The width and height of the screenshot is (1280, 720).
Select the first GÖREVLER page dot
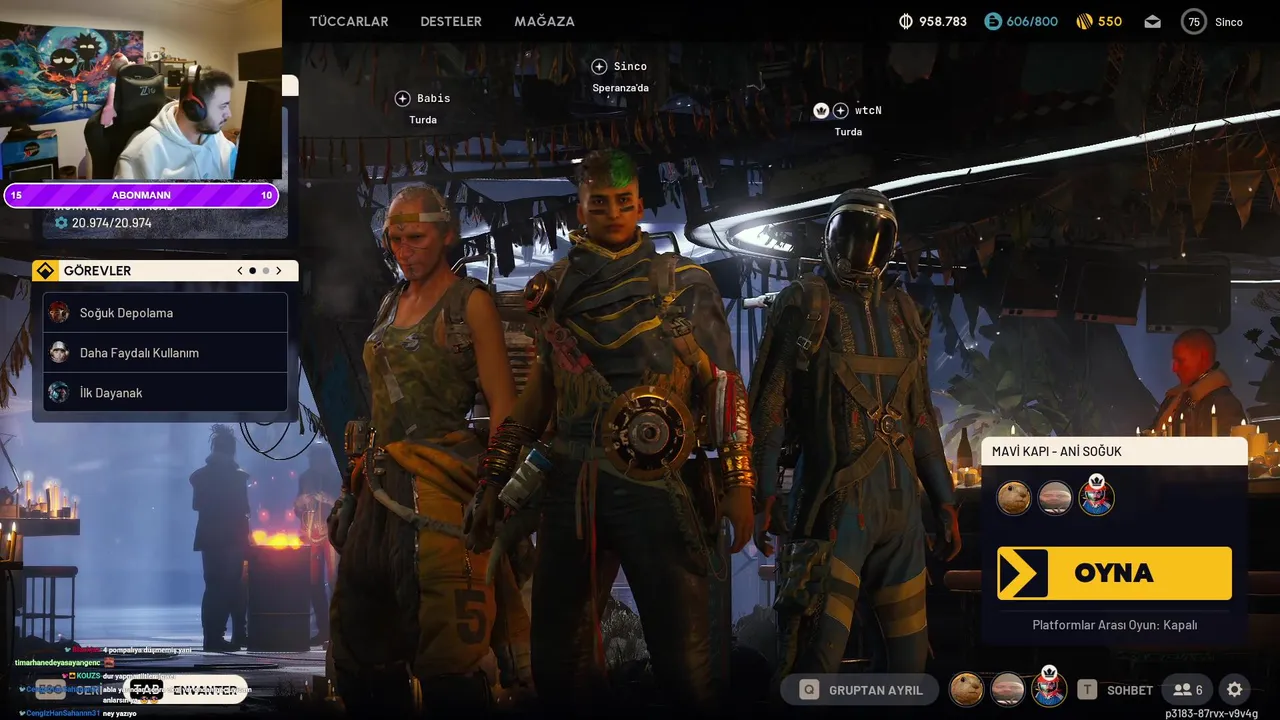tap(253, 271)
